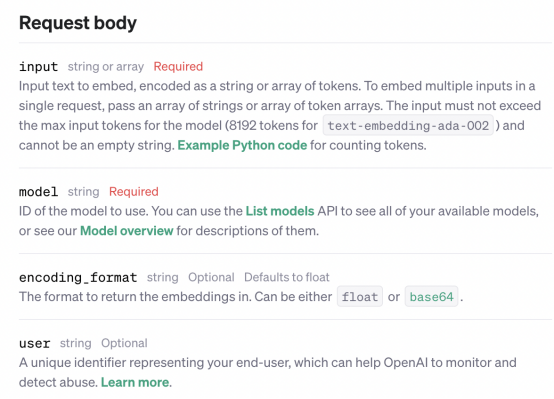Click the encoding_format parameter name
554x399 pixels.
click(78, 277)
